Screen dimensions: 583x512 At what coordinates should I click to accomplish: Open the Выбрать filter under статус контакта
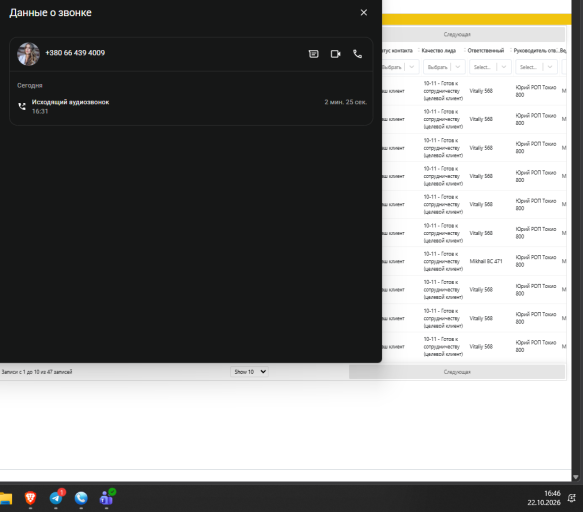pyautogui.click(x=400, y=67)
